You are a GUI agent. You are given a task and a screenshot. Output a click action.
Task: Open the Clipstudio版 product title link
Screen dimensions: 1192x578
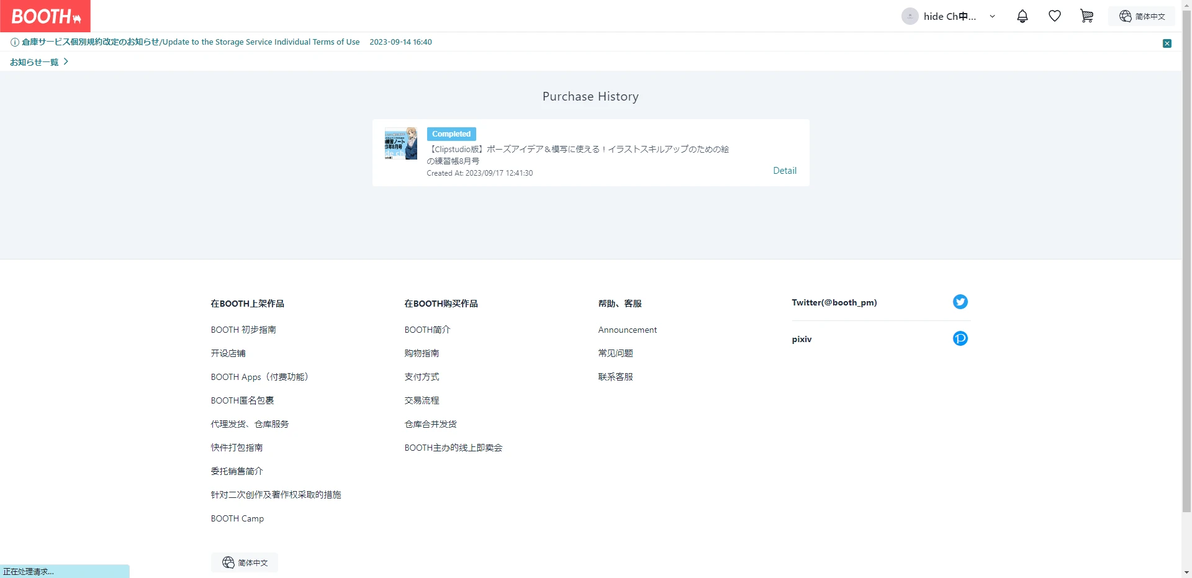click(x=578, y=155)
